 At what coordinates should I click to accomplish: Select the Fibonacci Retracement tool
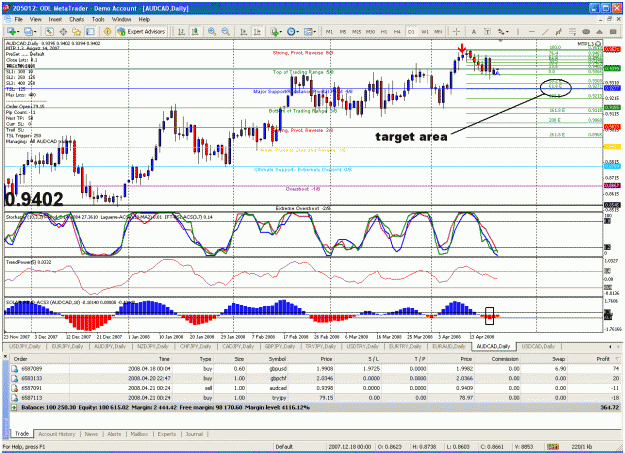tap(572, 32)
